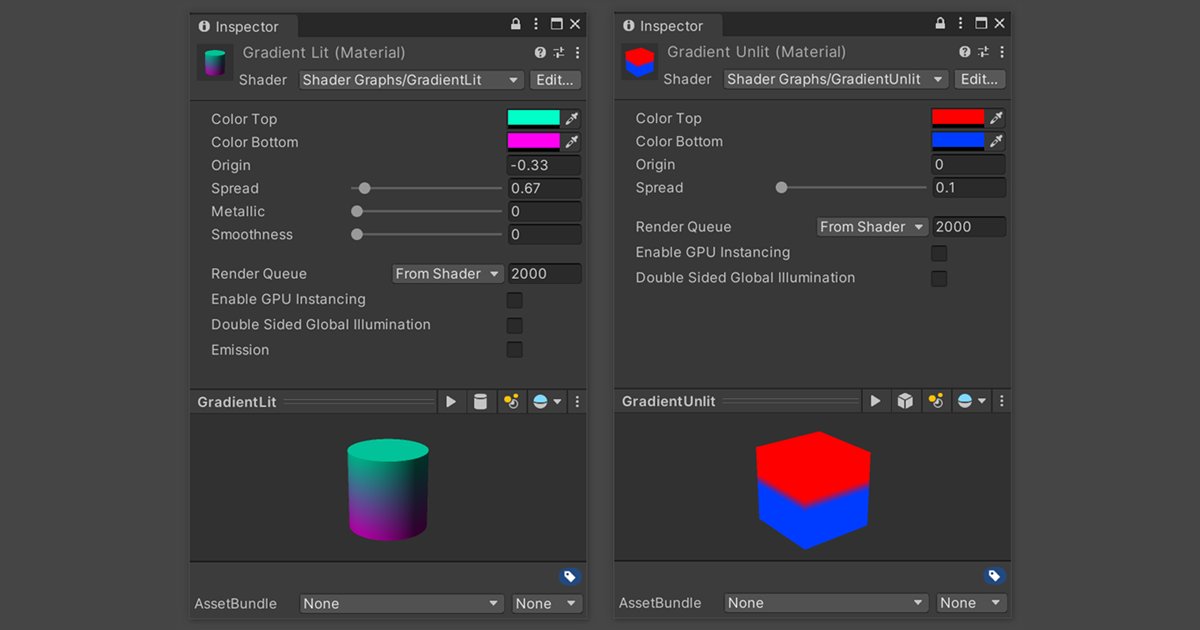Click the GradientLit preview title text
Viewport: 1200px width, 630px height.
[237, 402]
